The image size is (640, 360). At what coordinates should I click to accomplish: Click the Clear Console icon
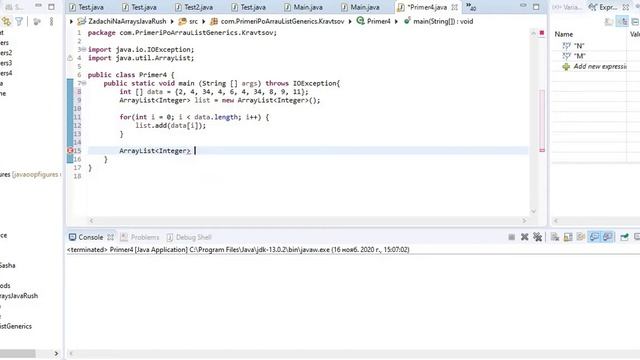click(555, 237)
